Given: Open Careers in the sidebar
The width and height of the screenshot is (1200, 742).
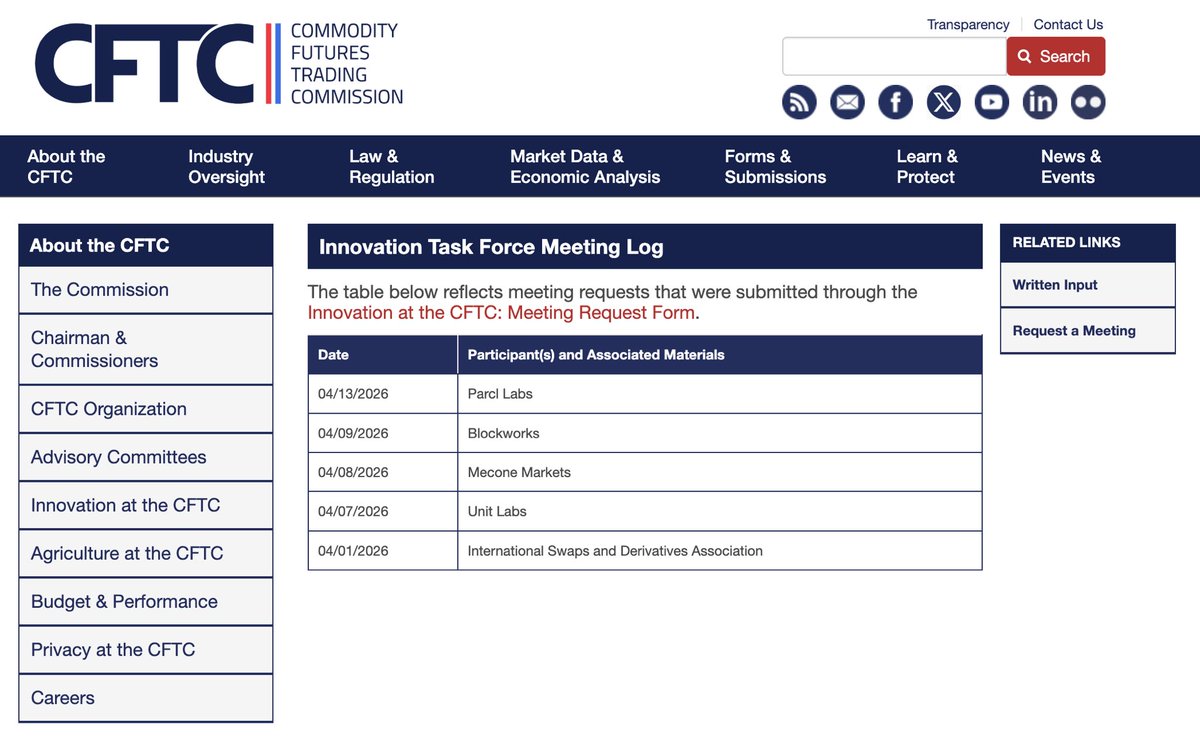Looking at the screenshot, I should (146, 698).
